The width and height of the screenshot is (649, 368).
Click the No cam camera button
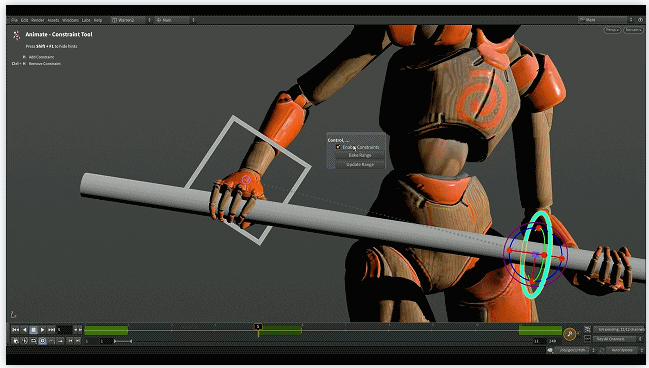click(x=633, y=30)
